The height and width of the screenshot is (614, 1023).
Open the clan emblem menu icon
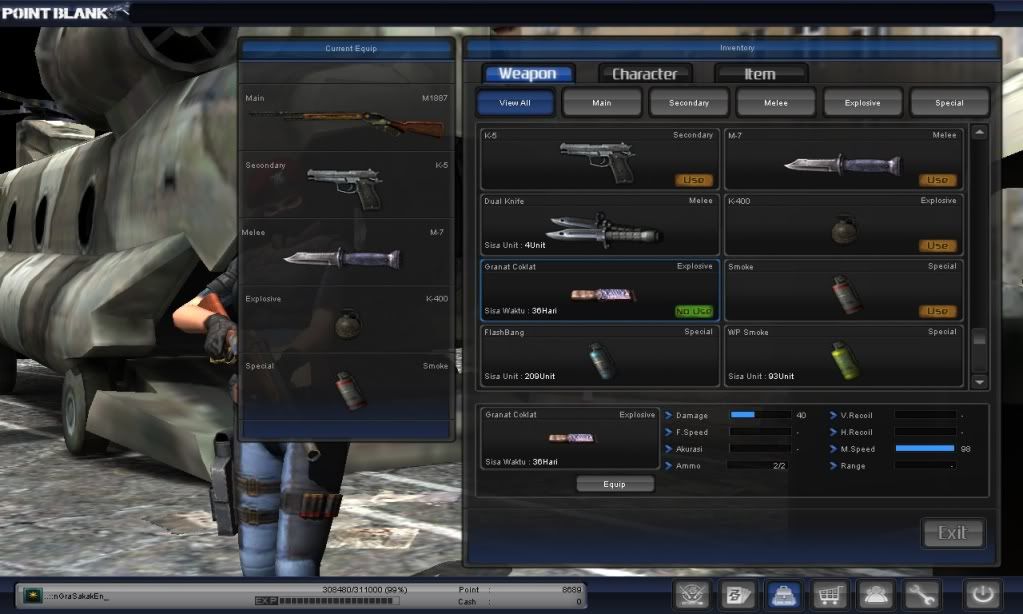[692, 594]
